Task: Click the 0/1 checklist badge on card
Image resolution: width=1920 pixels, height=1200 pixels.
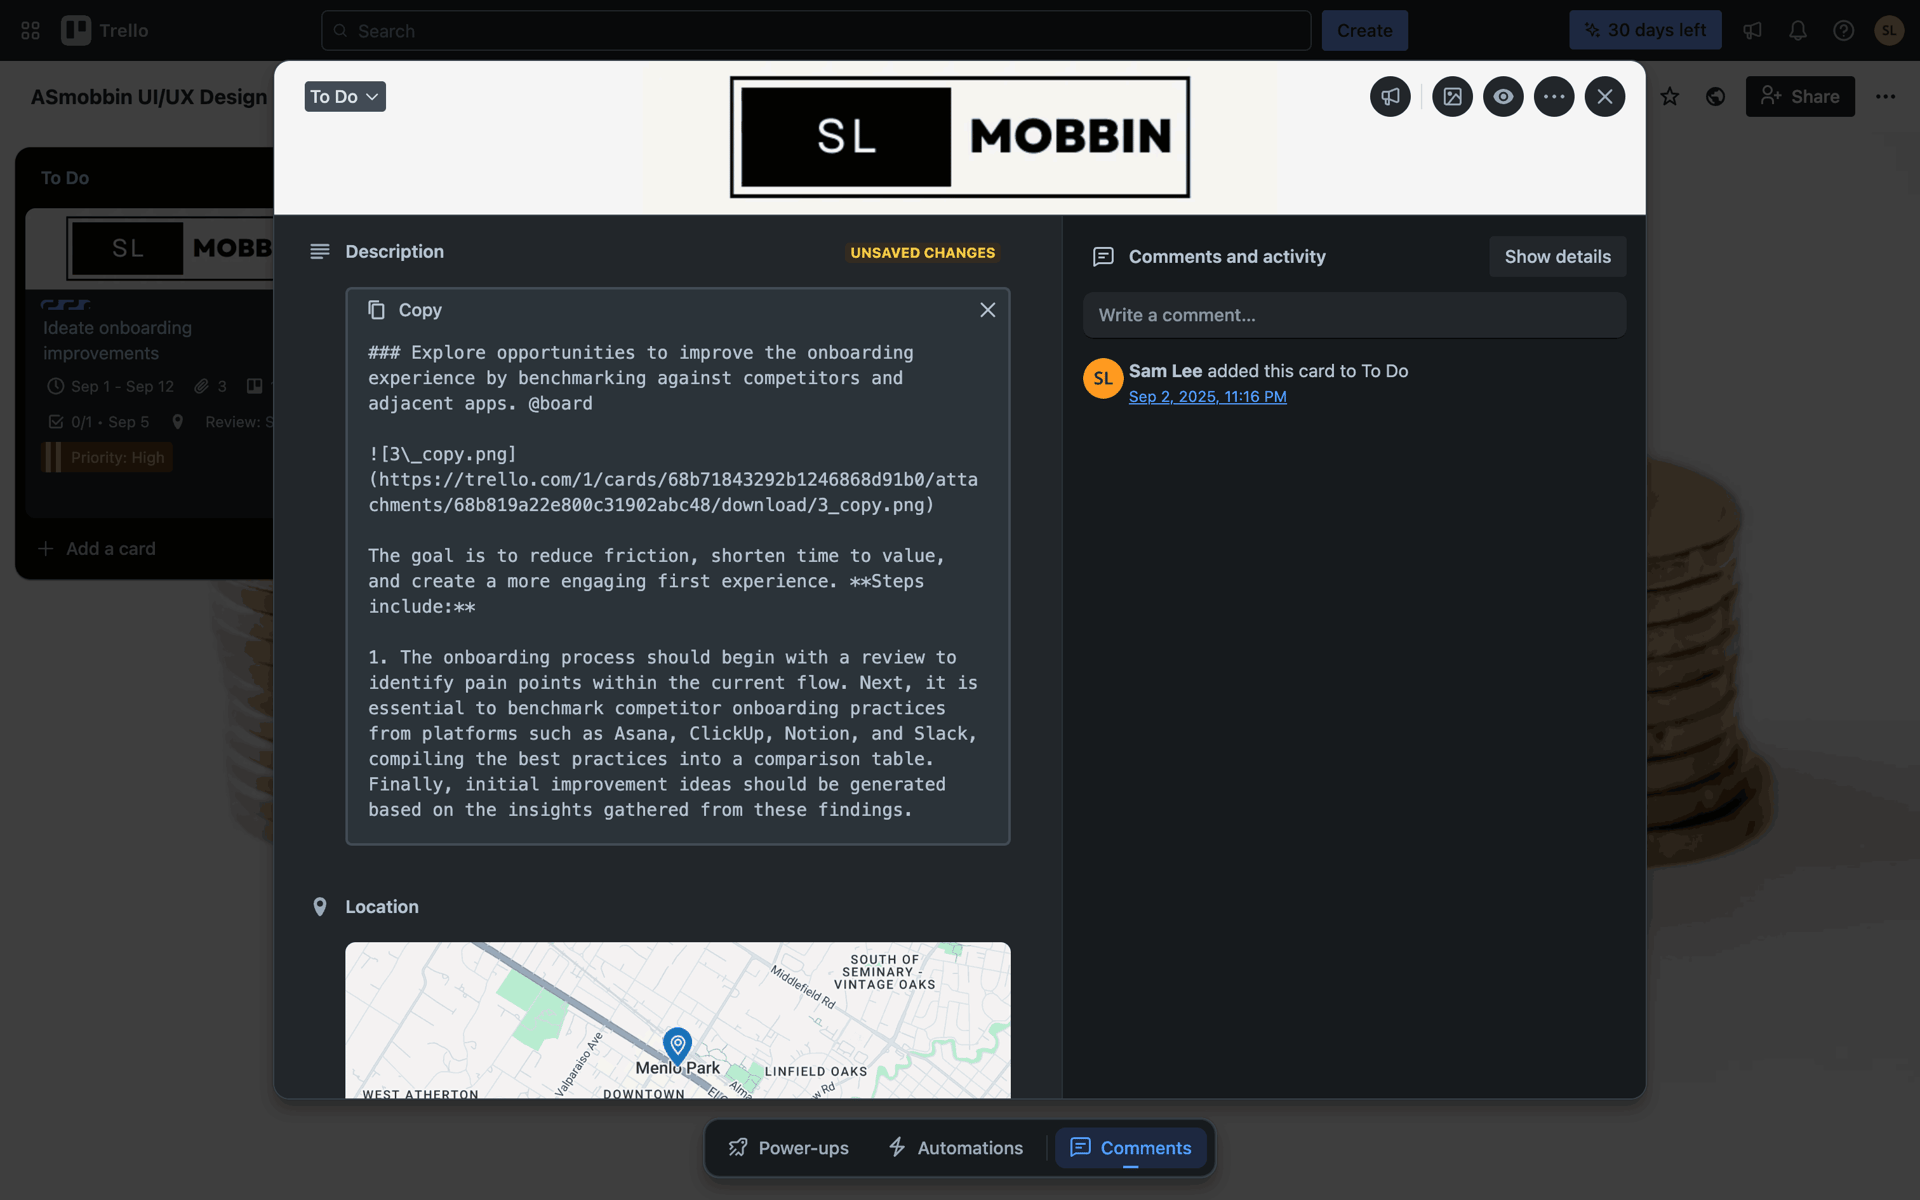Action: [x=99, y=423]
